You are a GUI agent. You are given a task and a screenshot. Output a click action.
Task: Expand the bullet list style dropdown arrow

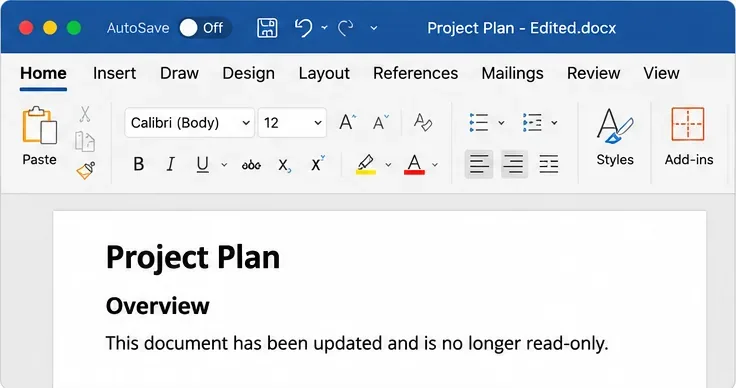point(501,123)
